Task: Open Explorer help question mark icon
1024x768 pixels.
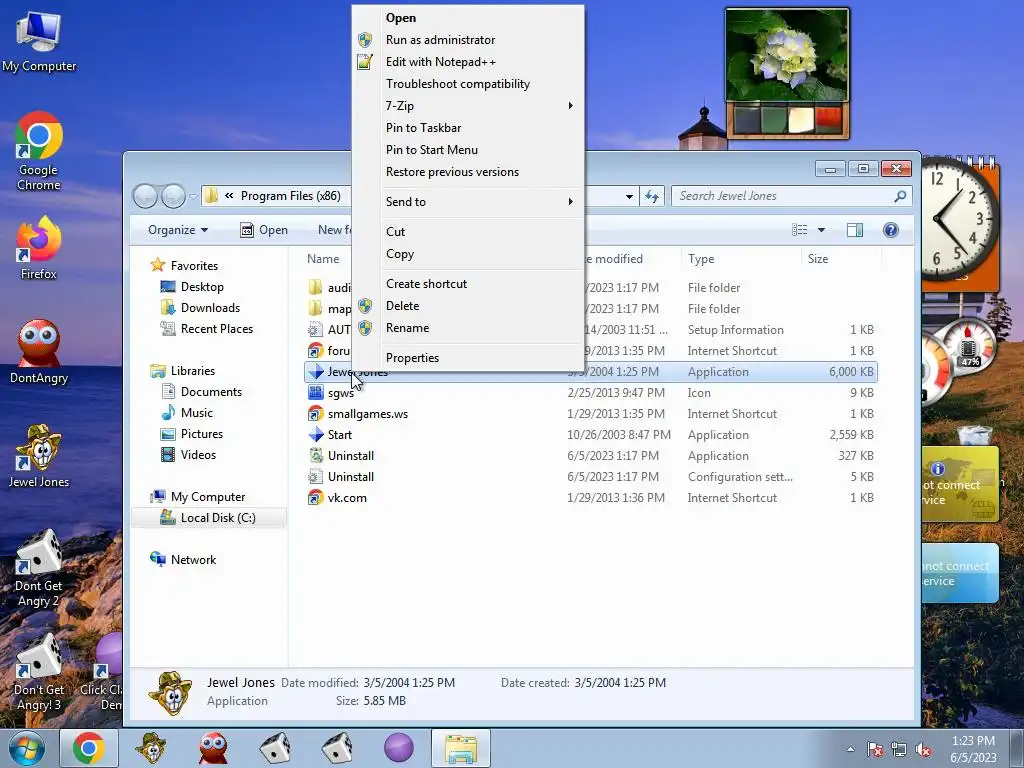Action: [890, 230]
